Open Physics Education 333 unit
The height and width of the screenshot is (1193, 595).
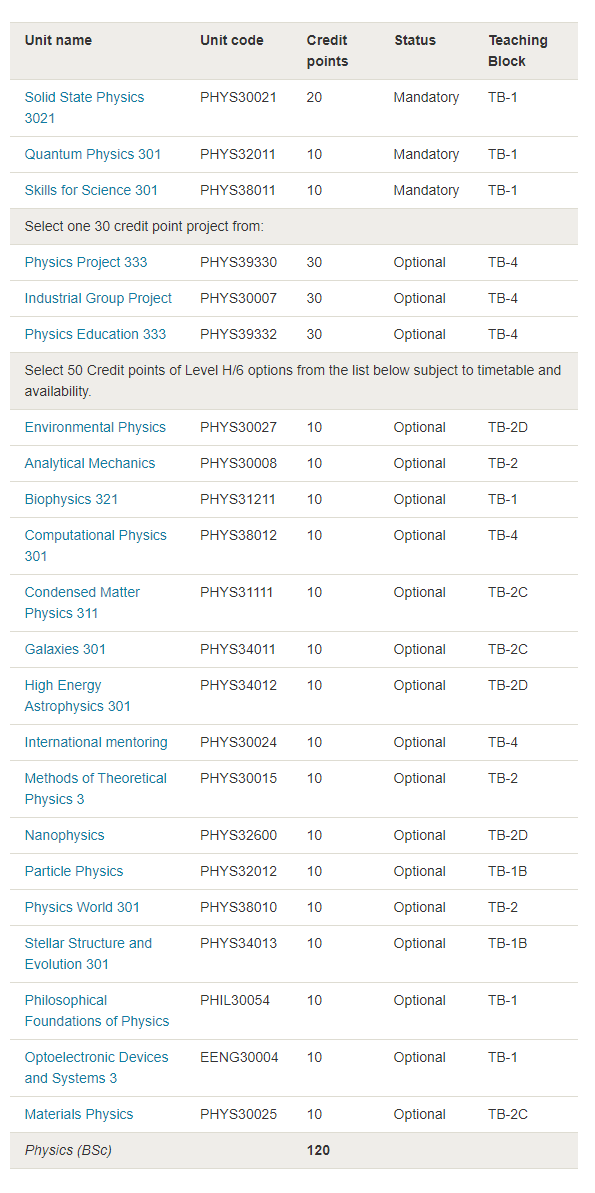(95, 334)
